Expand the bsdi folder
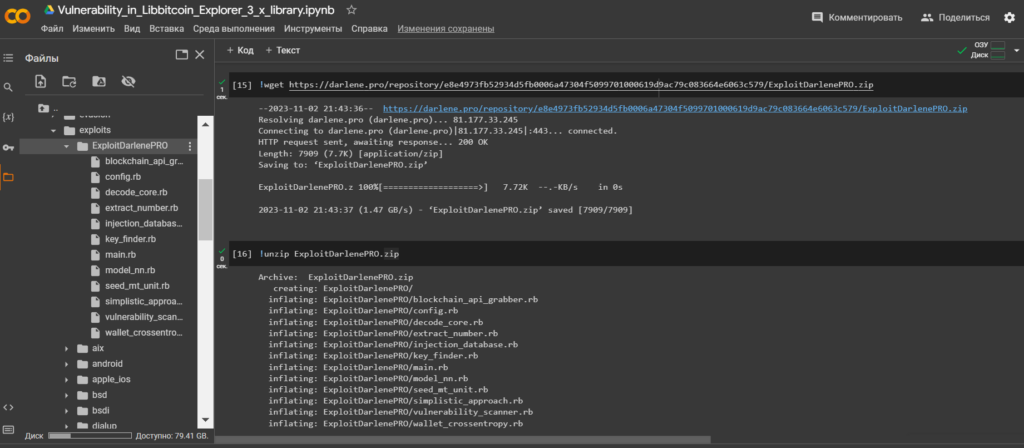Screen dimensions: 1024x448 pyautogui.click(x=66, y=411)
